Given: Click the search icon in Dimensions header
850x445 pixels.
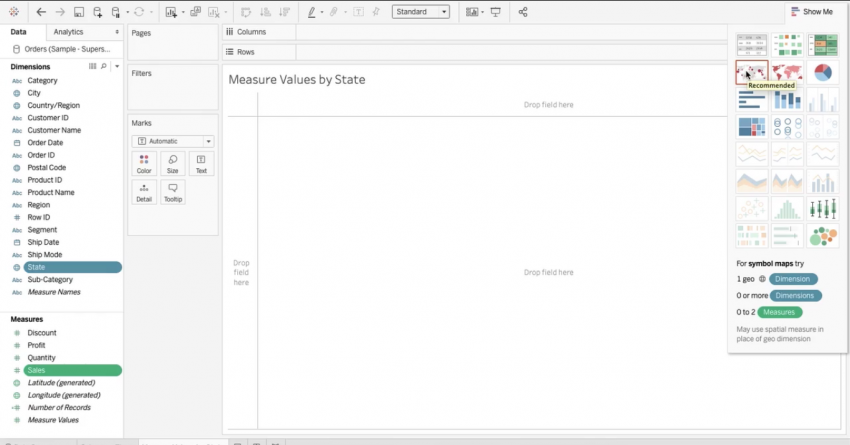Looking at the screenshot, I should [x=103, y=66].
